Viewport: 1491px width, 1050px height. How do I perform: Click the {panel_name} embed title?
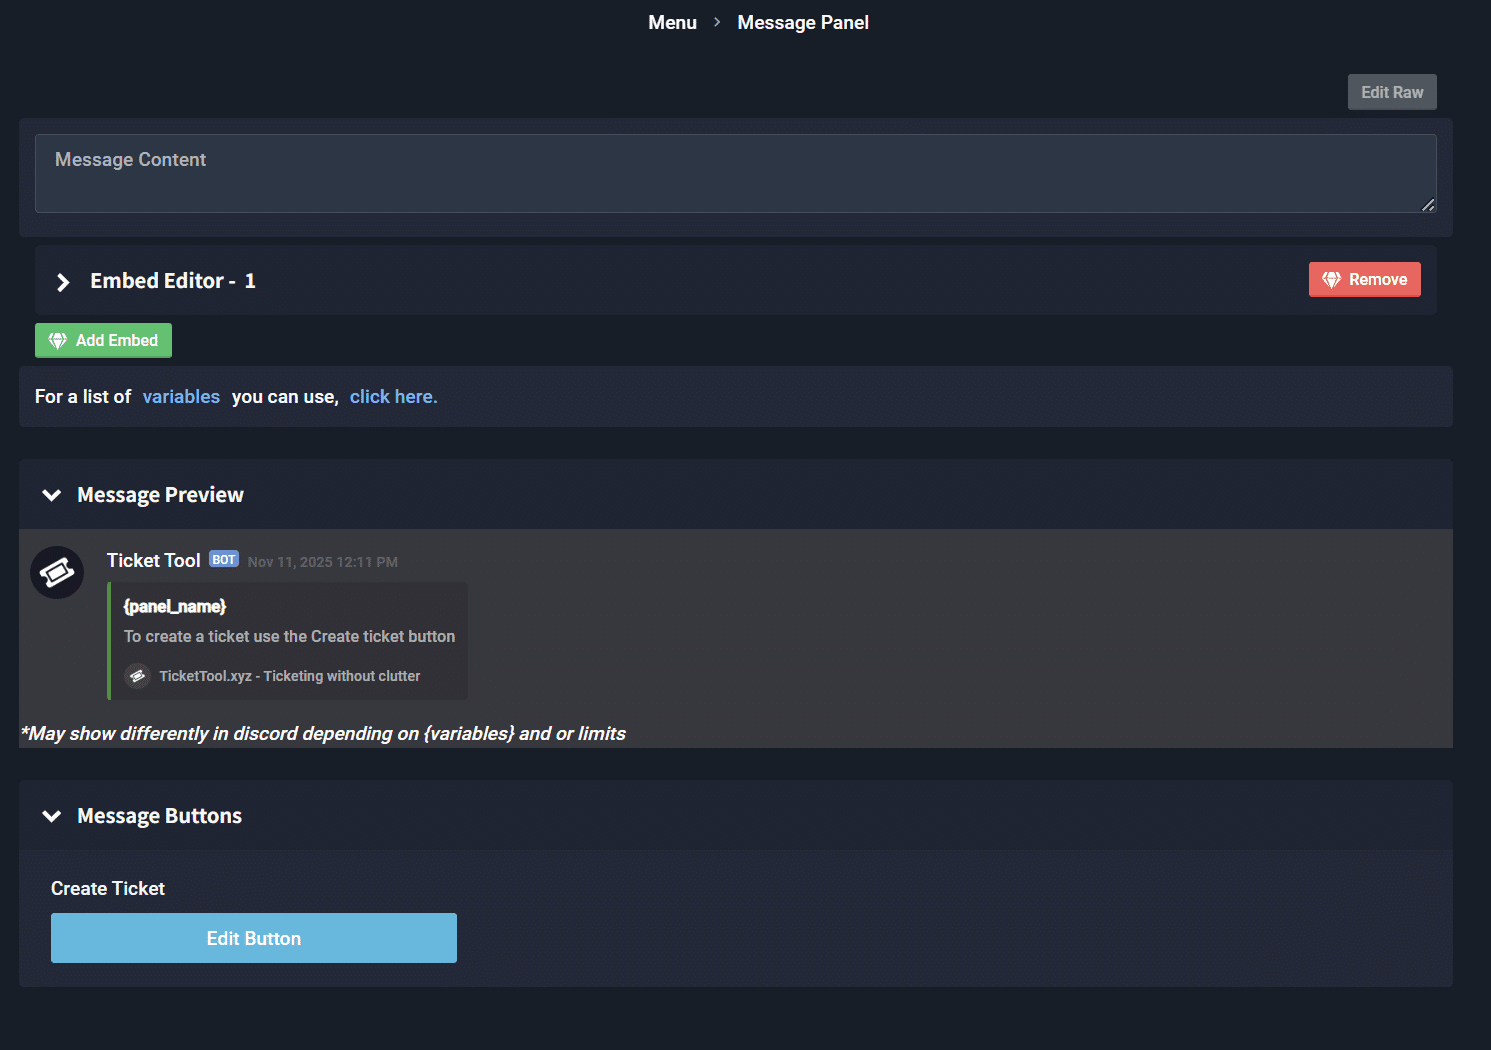point(175,606)
